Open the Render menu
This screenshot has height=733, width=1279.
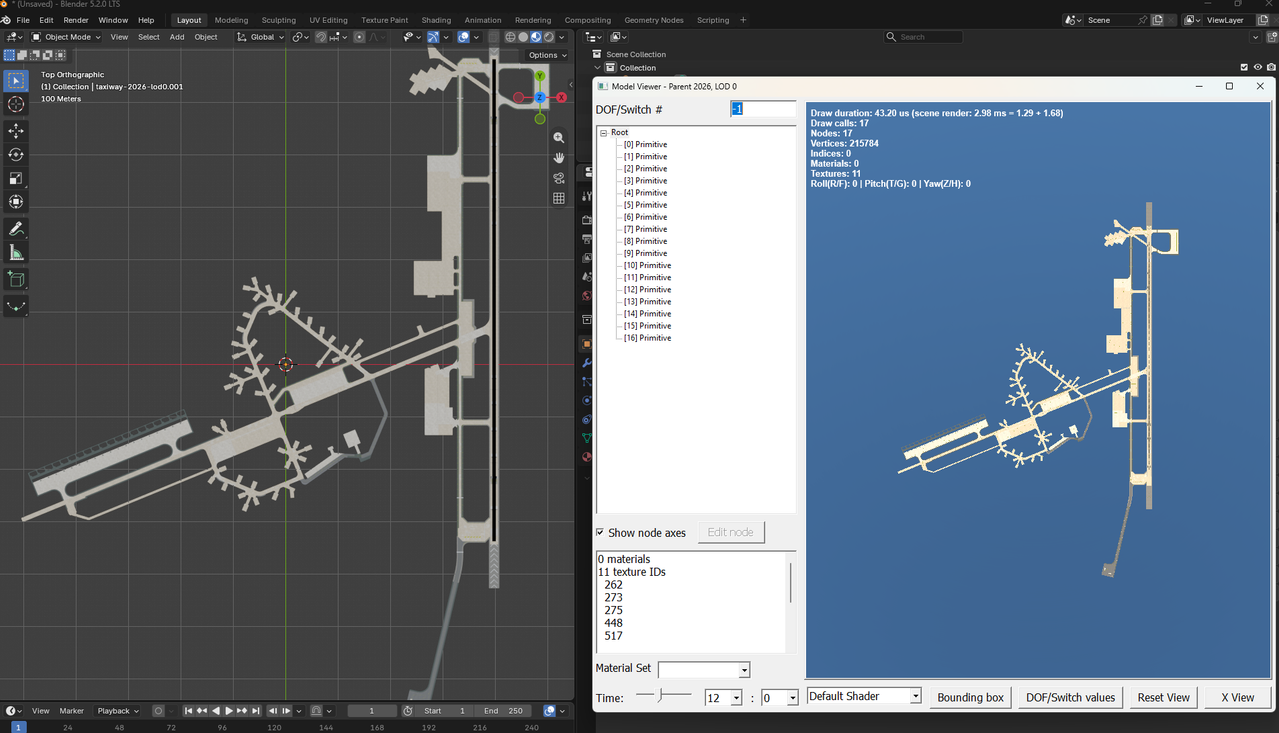[76, 20]
